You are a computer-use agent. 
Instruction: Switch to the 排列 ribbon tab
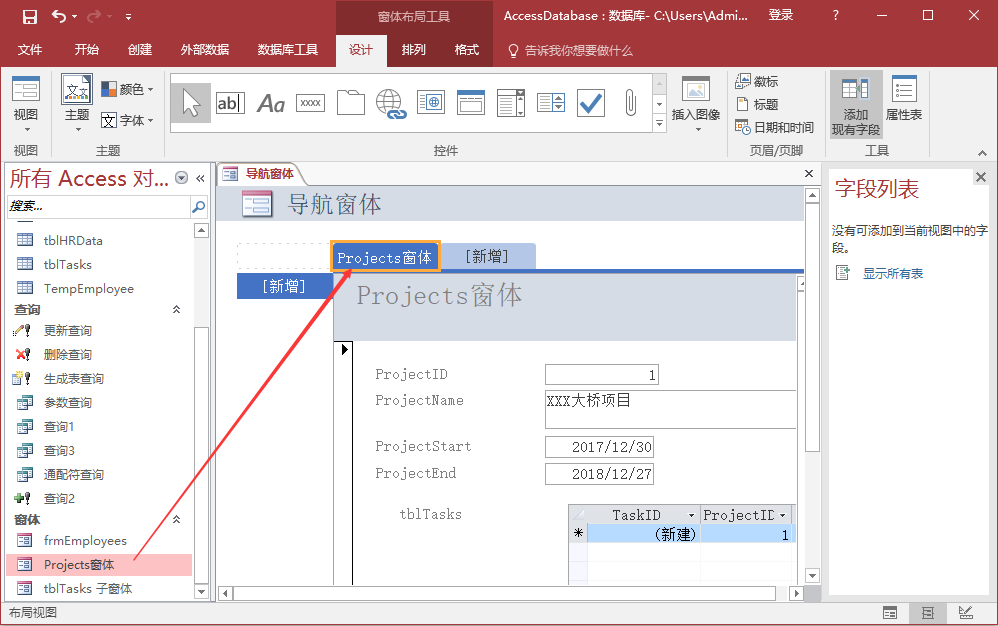(x=414, y=50)
